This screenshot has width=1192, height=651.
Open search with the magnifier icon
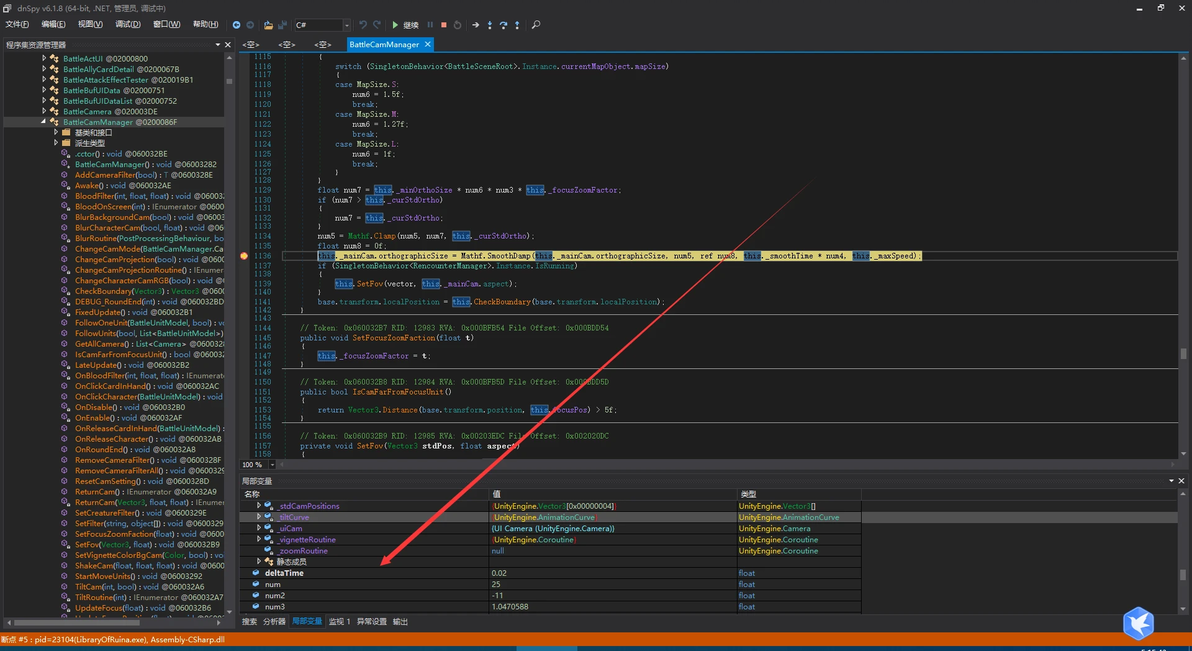536,25
